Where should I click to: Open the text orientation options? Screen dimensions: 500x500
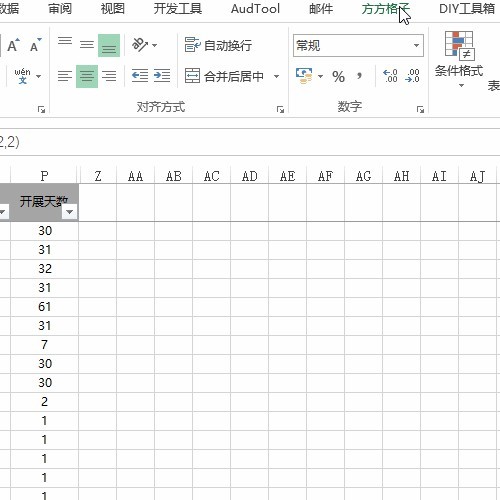(x=144, y=45)
